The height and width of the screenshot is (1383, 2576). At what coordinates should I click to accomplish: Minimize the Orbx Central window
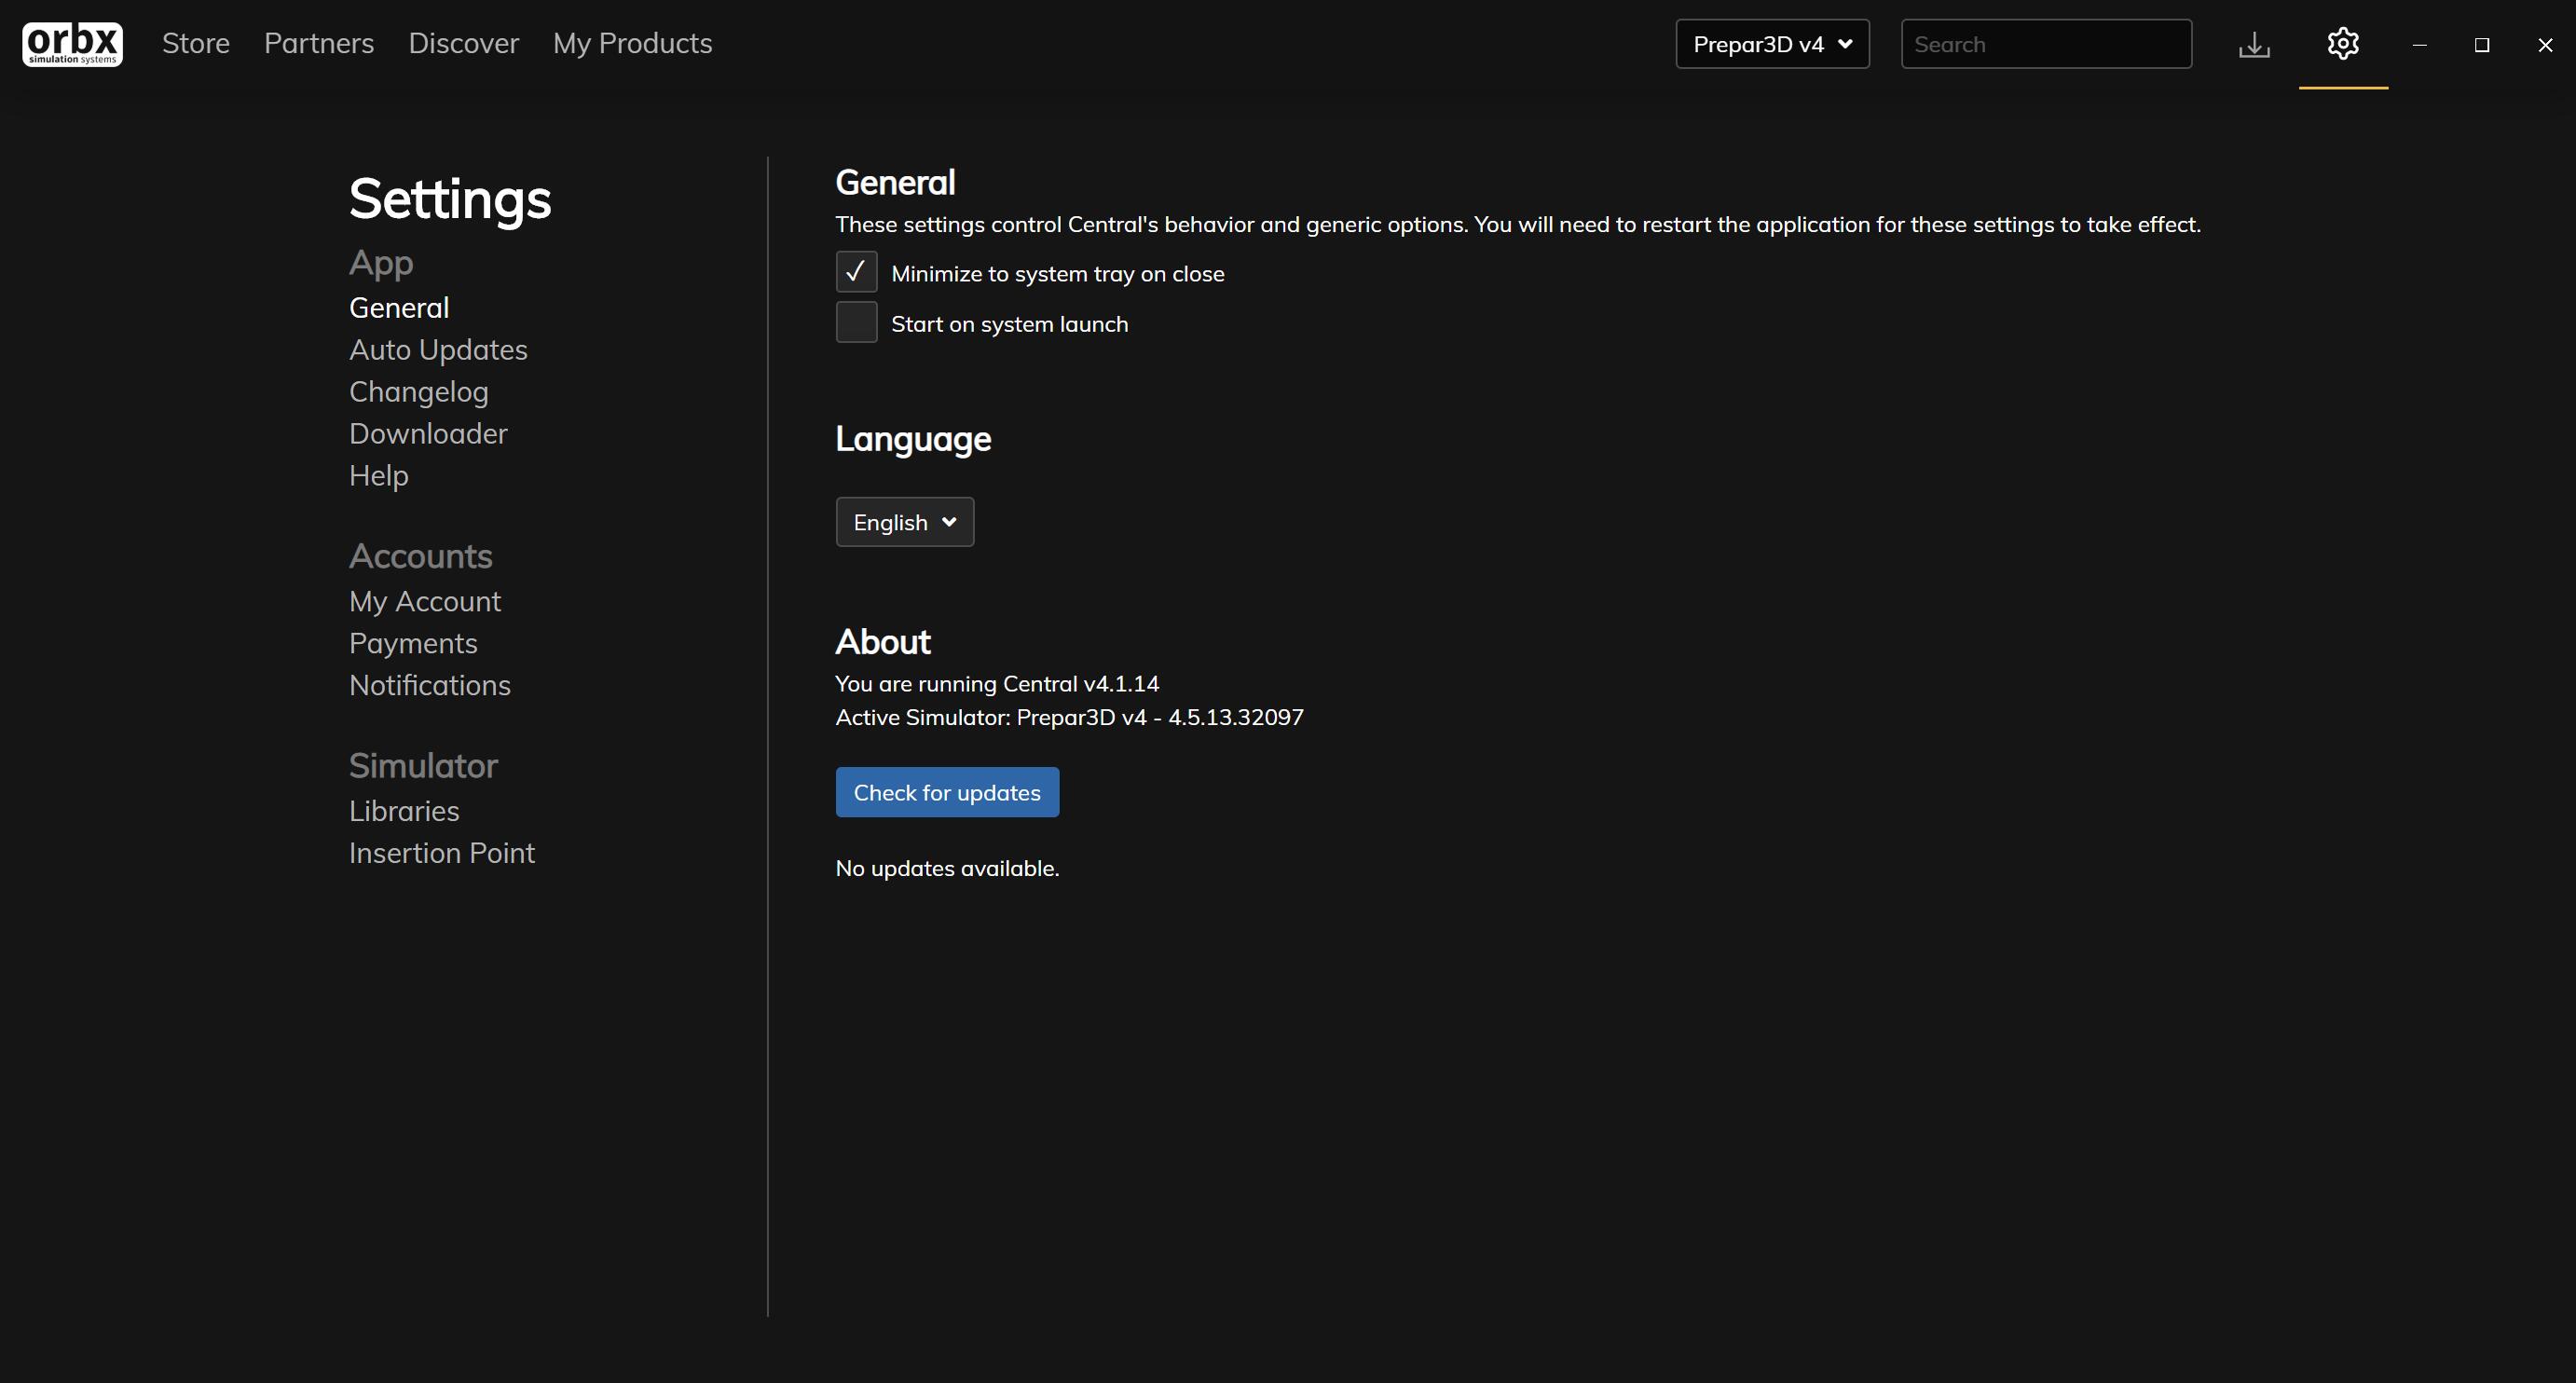[x=2419, y=45]
